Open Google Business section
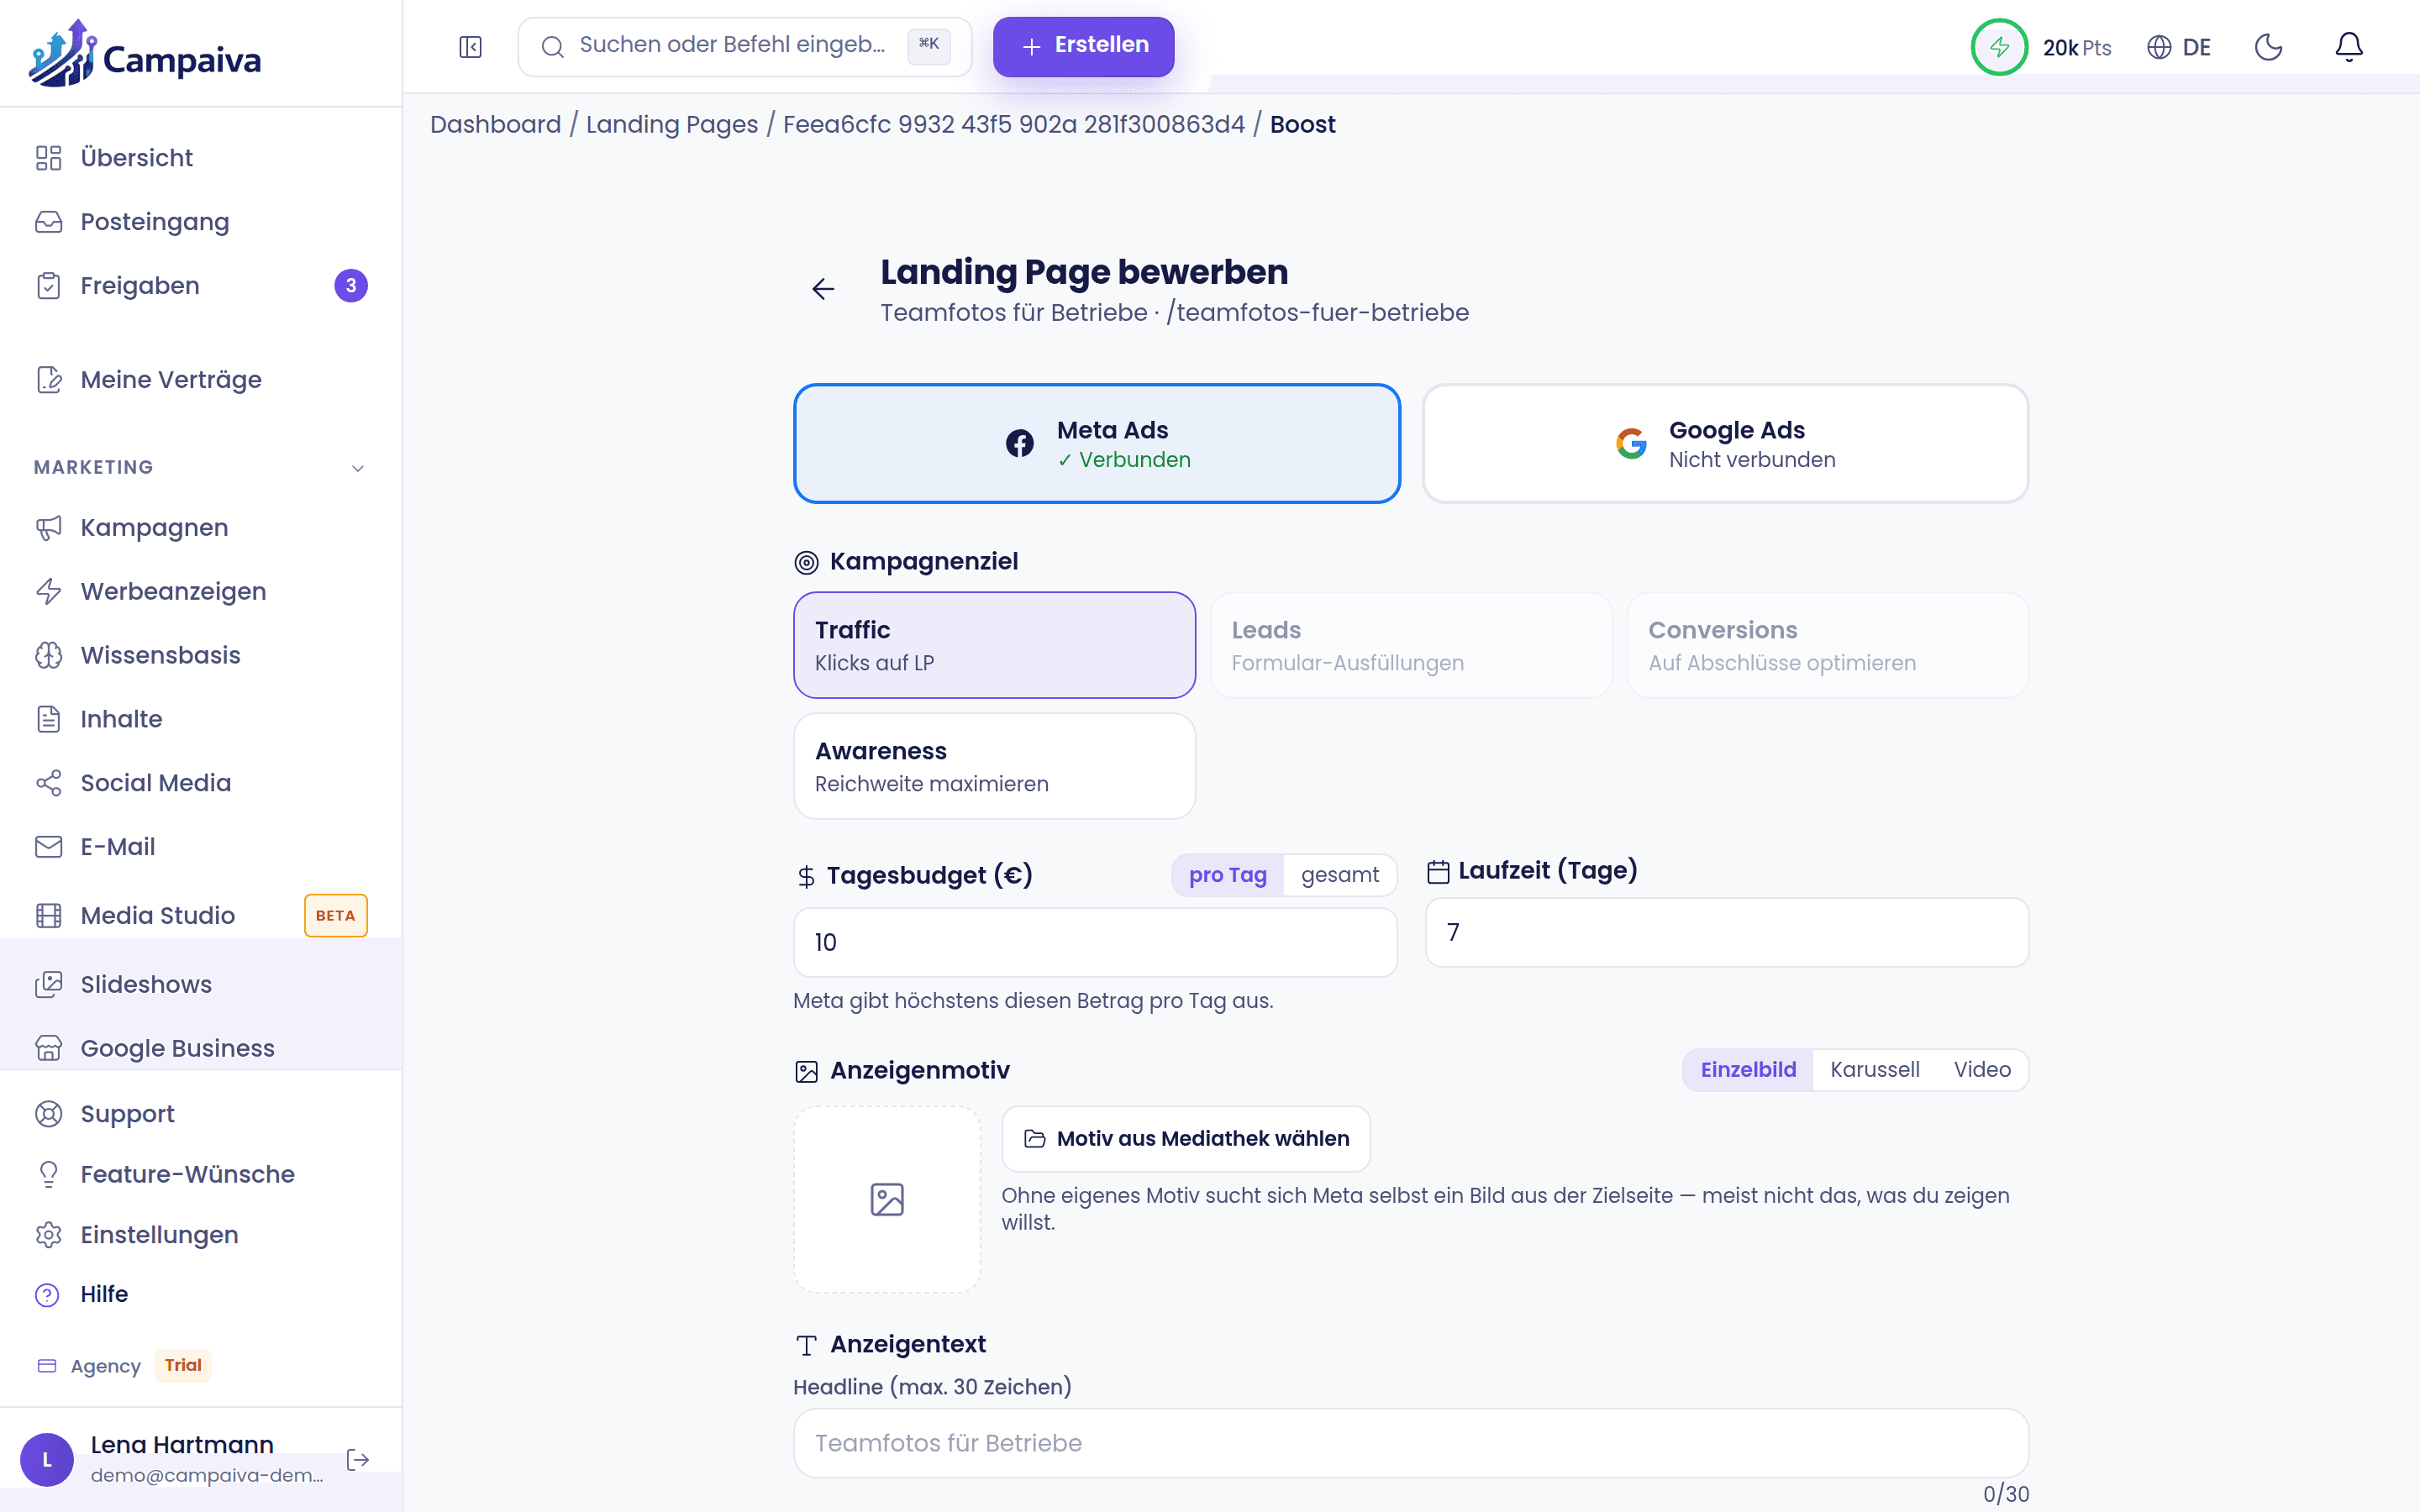Image resolution: width=2420 pixels, height=1512 pixels. pos(201,1048)
